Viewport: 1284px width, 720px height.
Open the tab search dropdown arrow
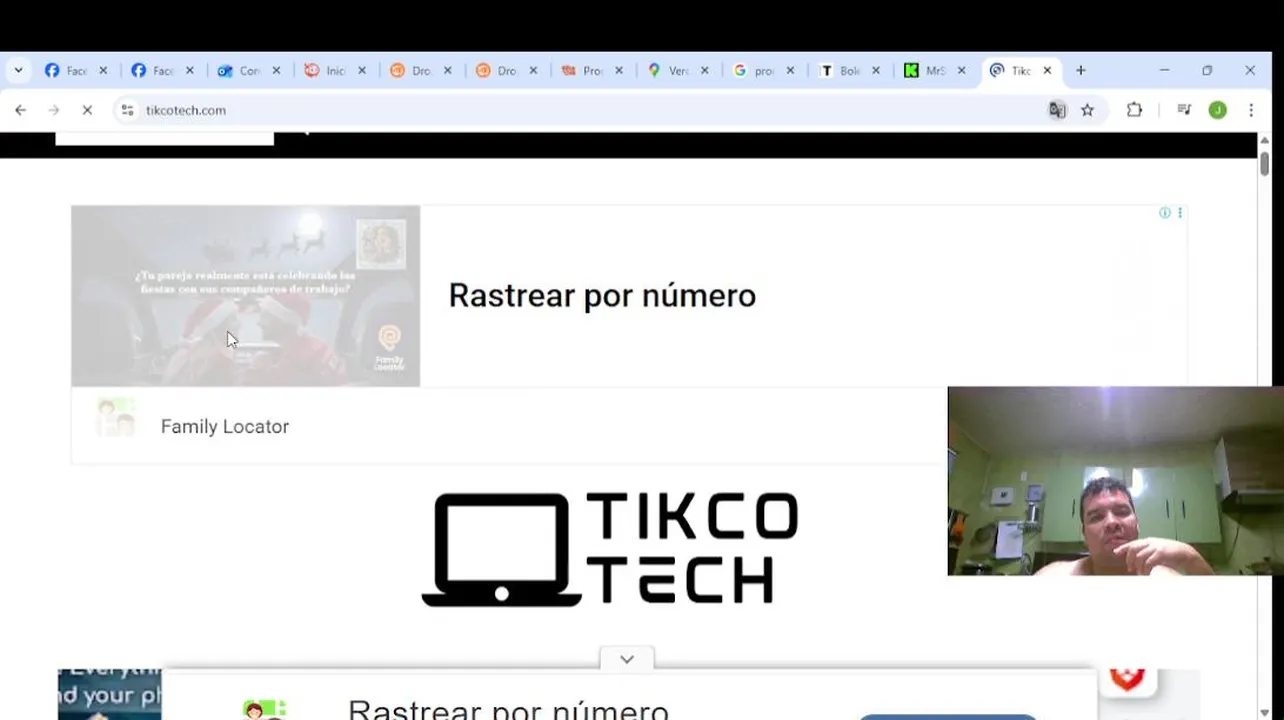click(18, 71)
